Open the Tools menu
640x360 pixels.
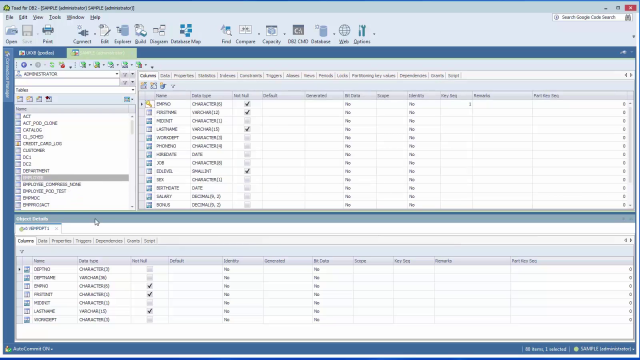[x=55, y=17]
